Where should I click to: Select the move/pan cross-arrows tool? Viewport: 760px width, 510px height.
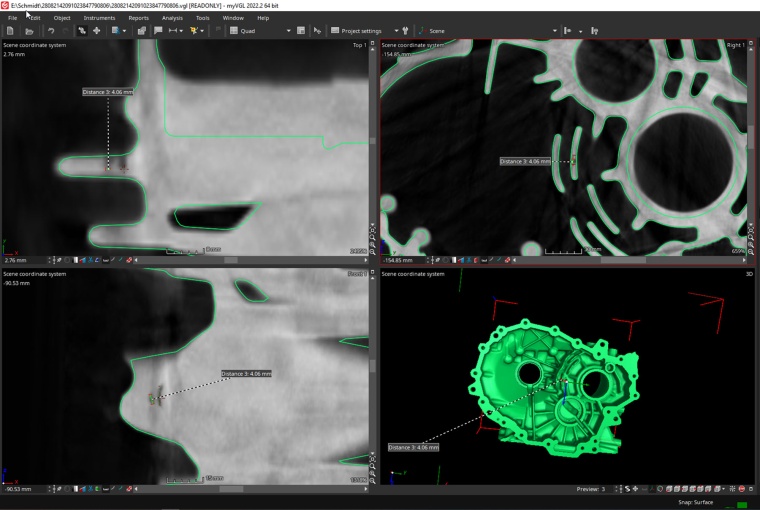pos(96,31)
